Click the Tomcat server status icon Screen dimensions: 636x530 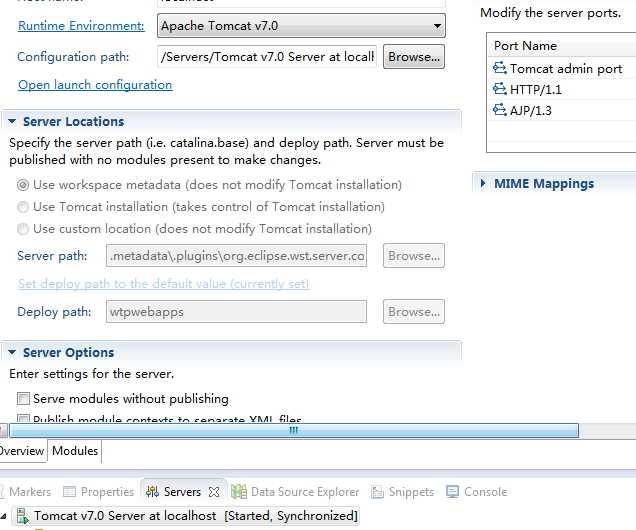[x=22, y=516]
